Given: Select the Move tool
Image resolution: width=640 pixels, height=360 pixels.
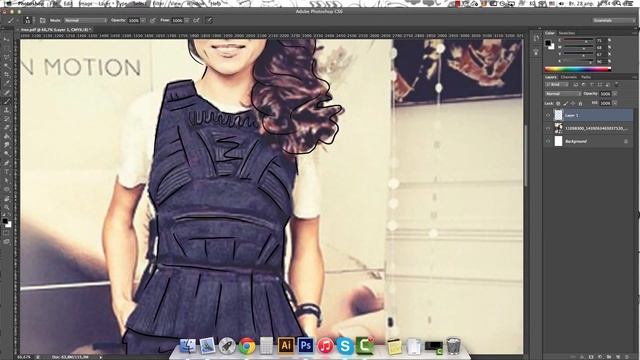Looking at the screenshot, I should pyautogui.click(x=7, y=40).
